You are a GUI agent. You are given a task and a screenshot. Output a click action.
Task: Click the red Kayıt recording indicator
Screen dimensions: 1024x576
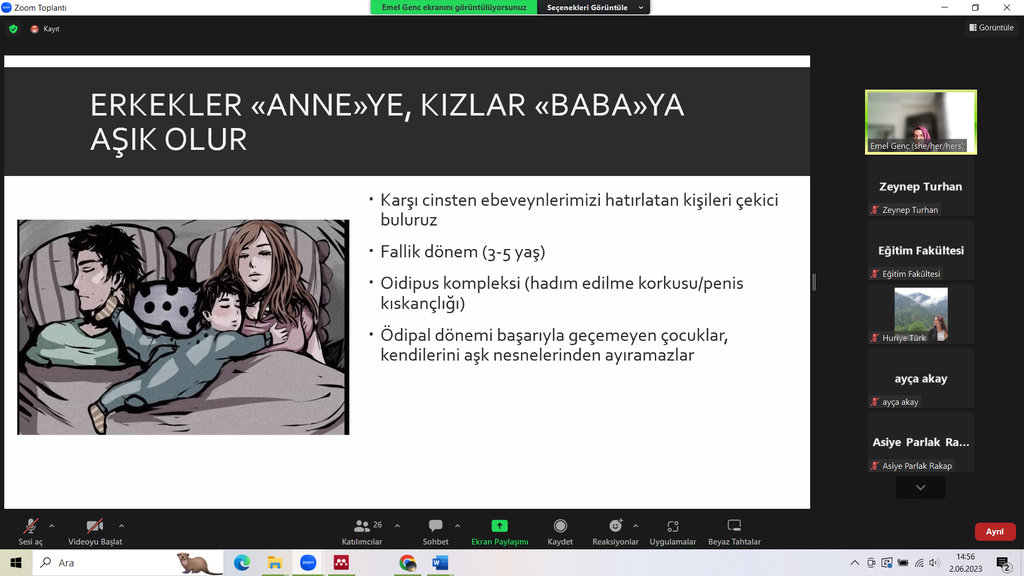[44, 29]
